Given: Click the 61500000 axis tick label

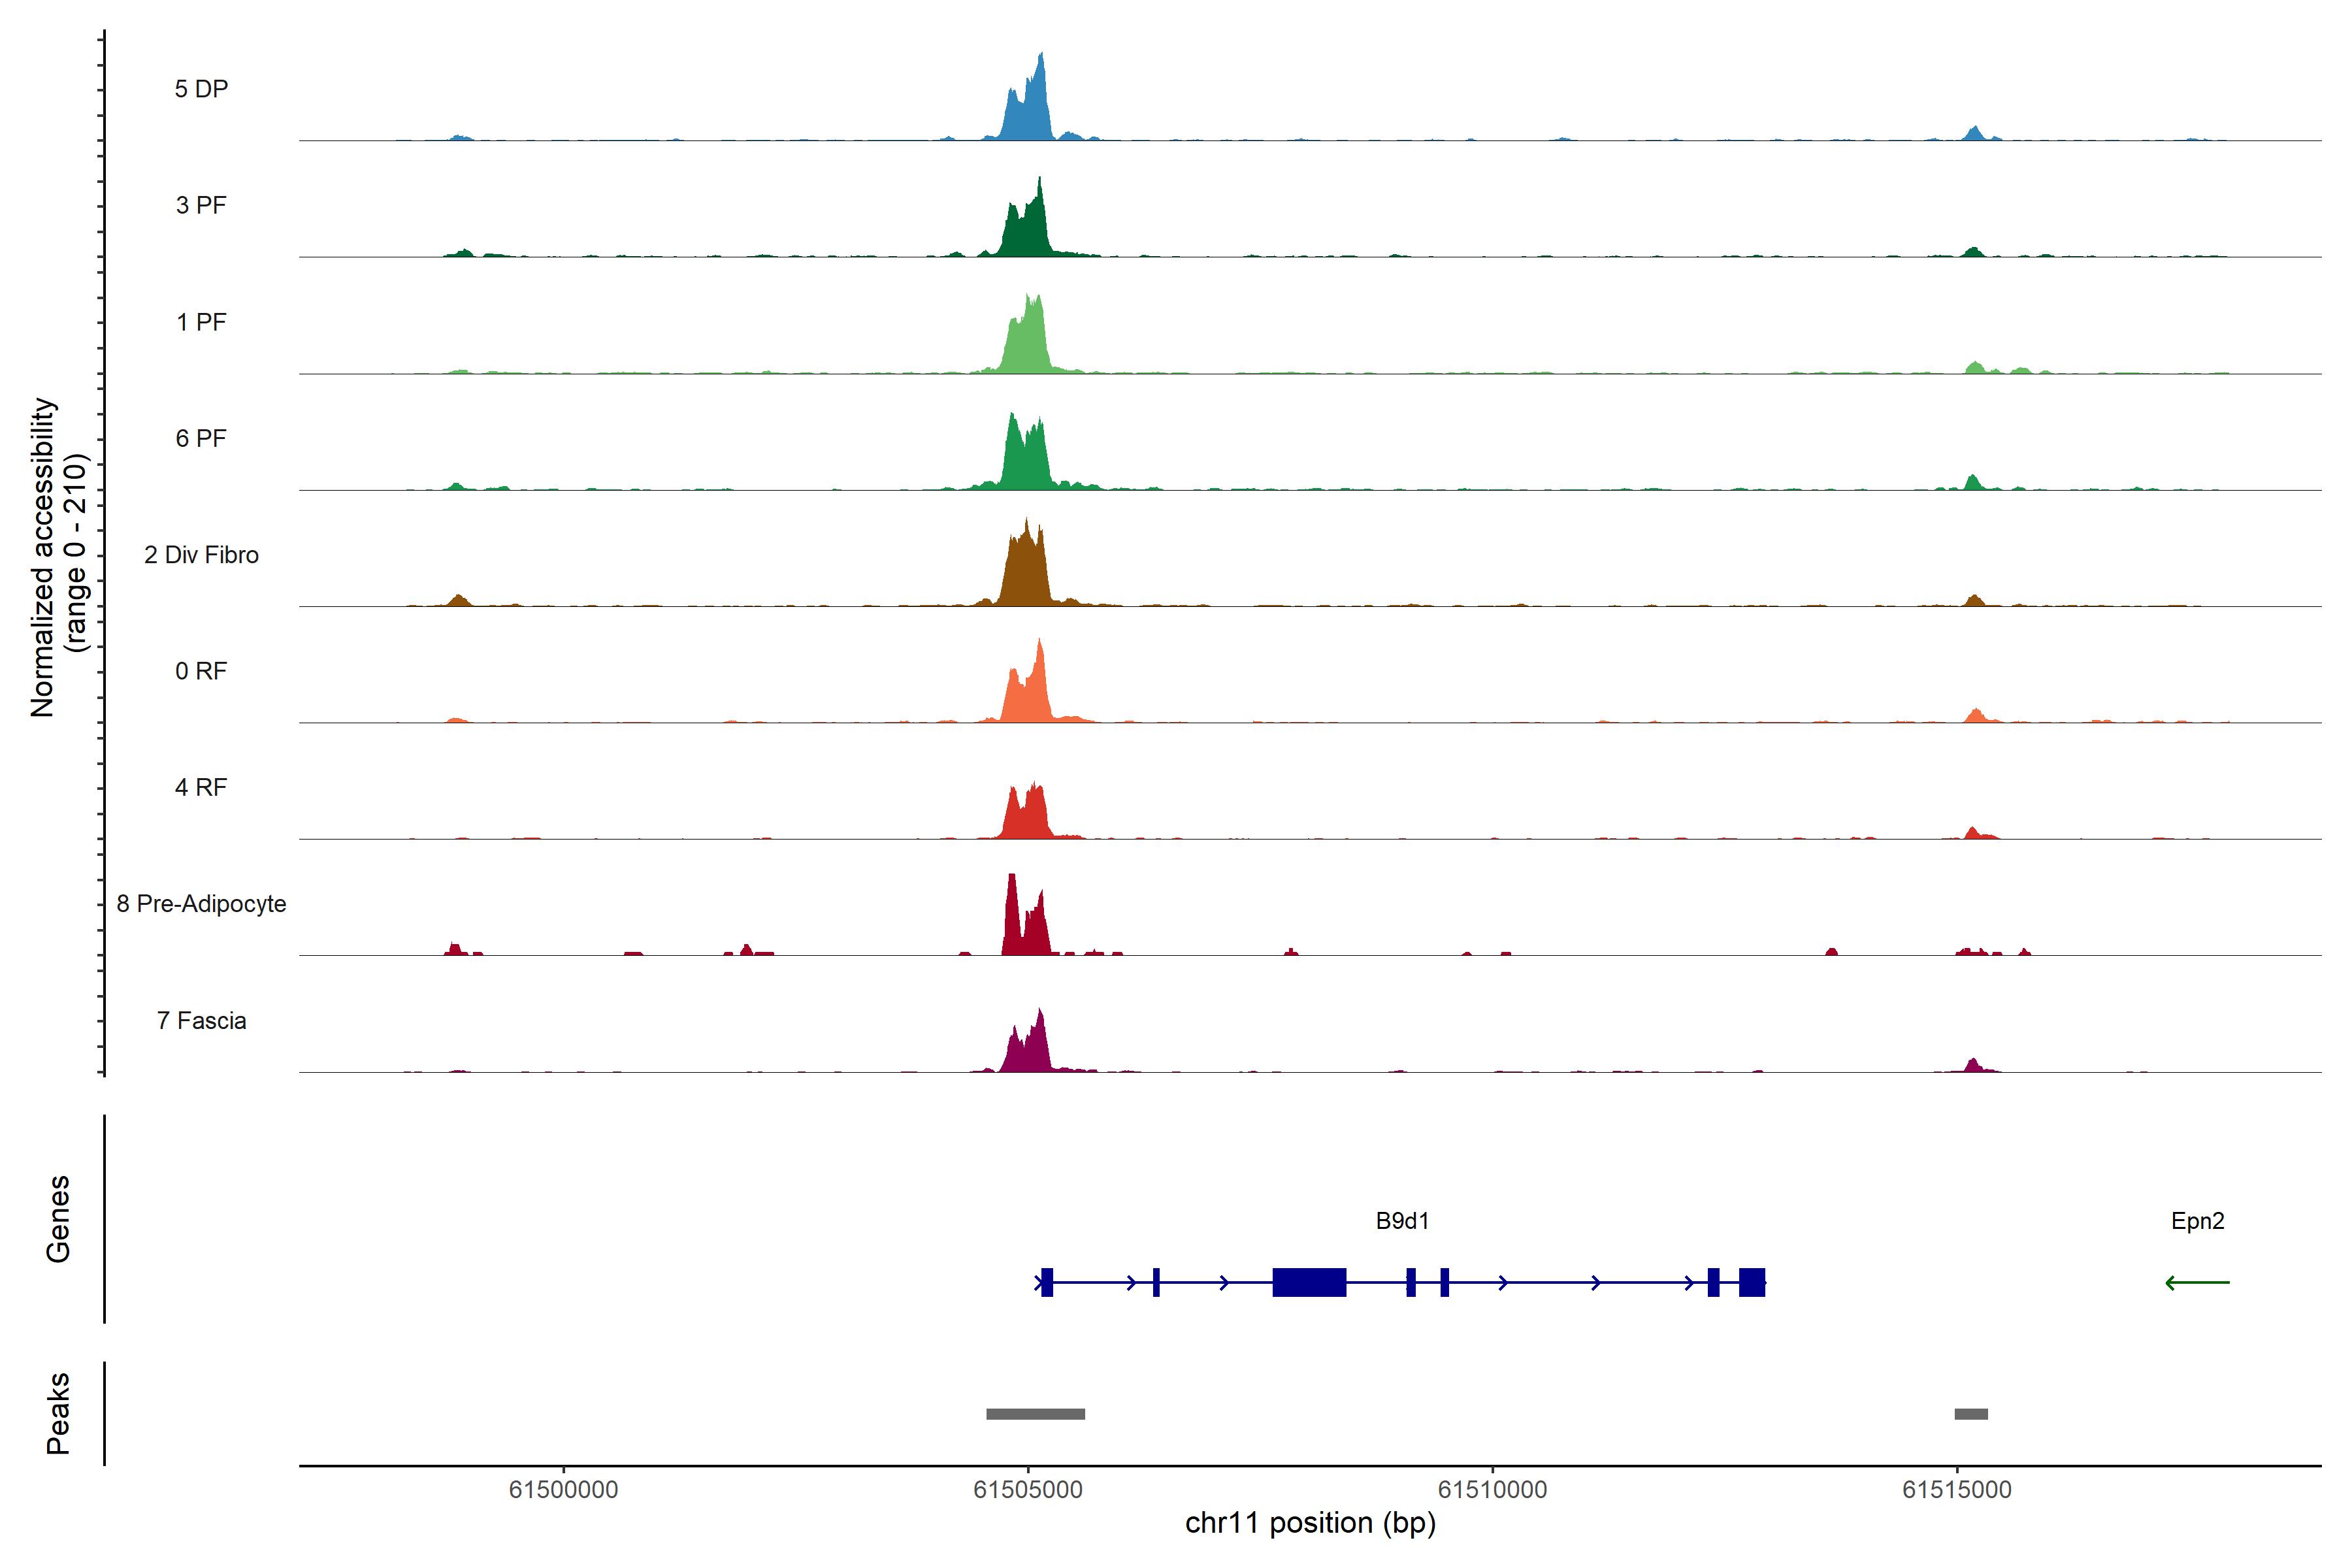Looking at the screenshot, I should point(563,1490).
